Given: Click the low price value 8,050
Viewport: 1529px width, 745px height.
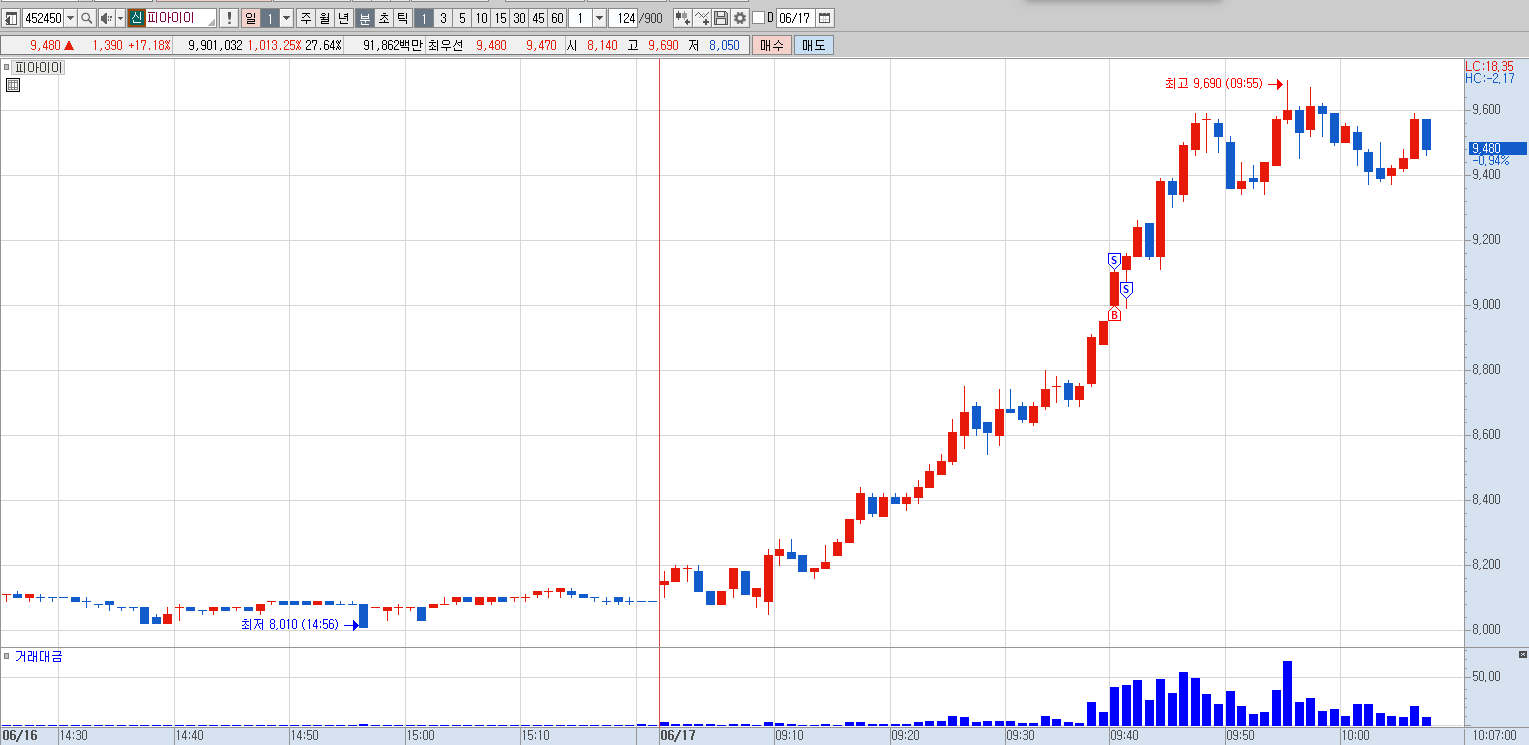Looking at the screenshot, I should [x=725, y=45].
